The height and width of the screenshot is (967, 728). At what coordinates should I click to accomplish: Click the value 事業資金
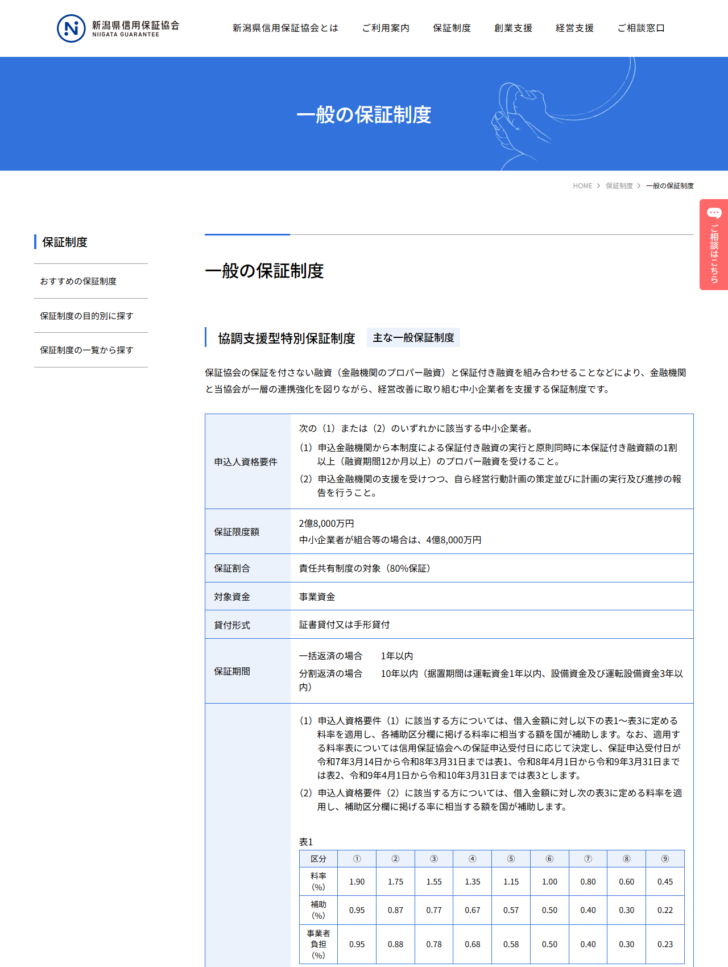tap(317, 596)
